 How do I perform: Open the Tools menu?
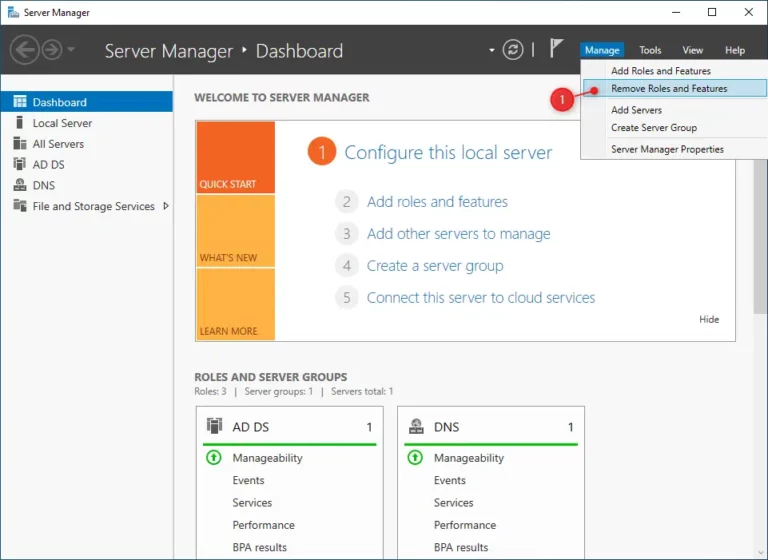coord(650,50)
